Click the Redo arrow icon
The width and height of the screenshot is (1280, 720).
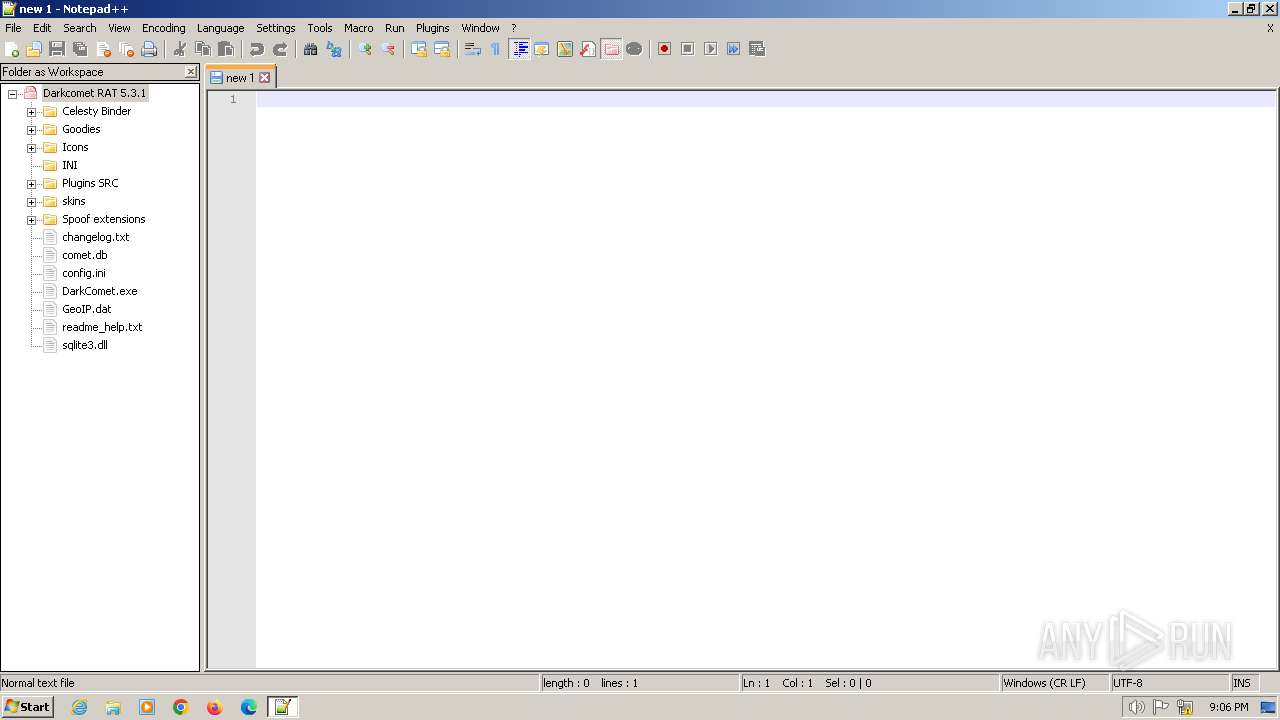280,49
